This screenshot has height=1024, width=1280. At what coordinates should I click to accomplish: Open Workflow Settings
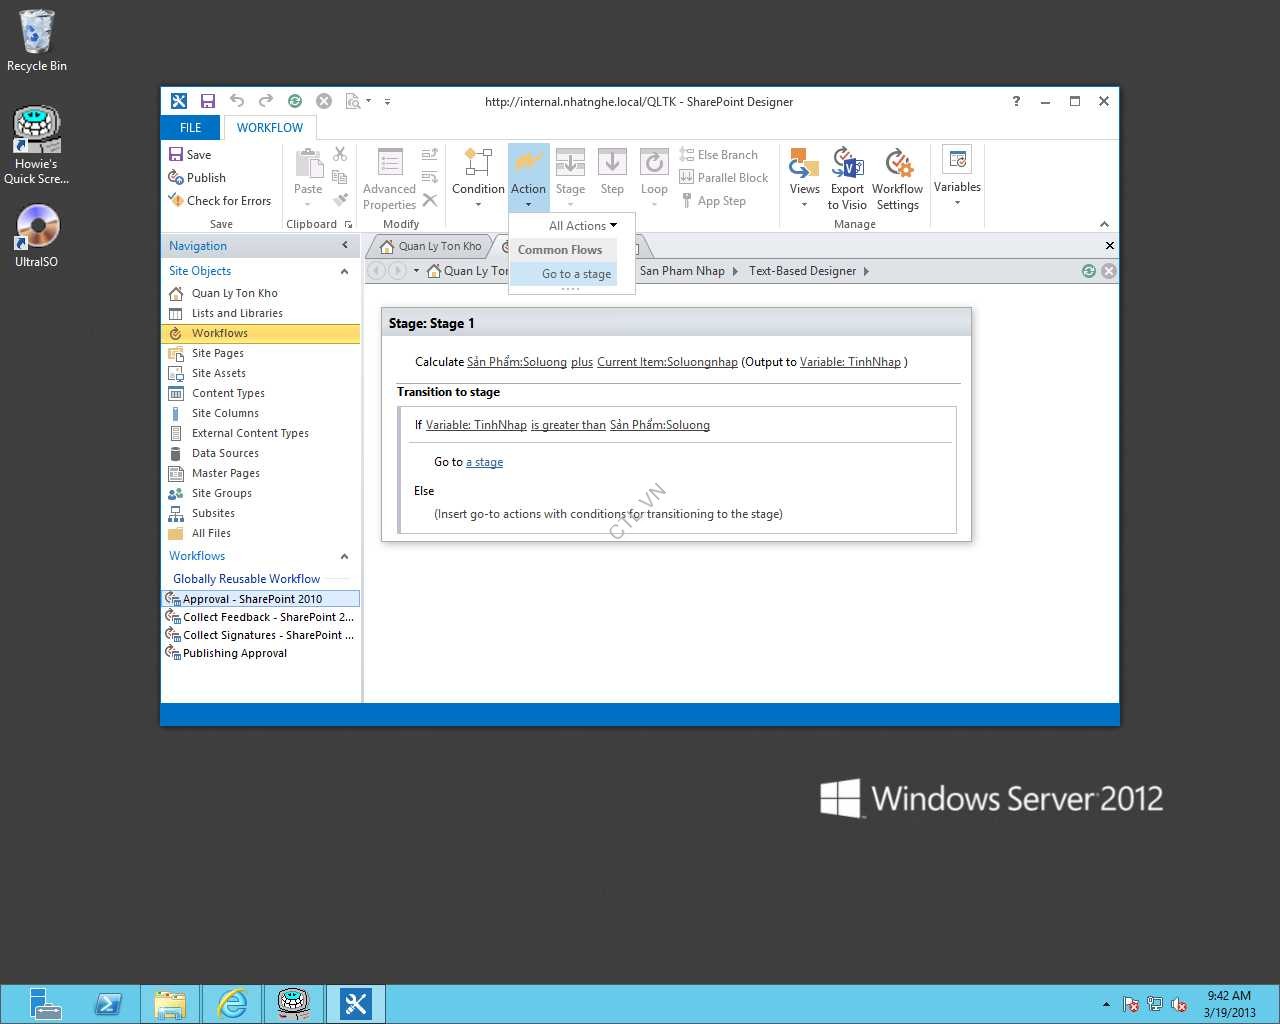point(897,178)
